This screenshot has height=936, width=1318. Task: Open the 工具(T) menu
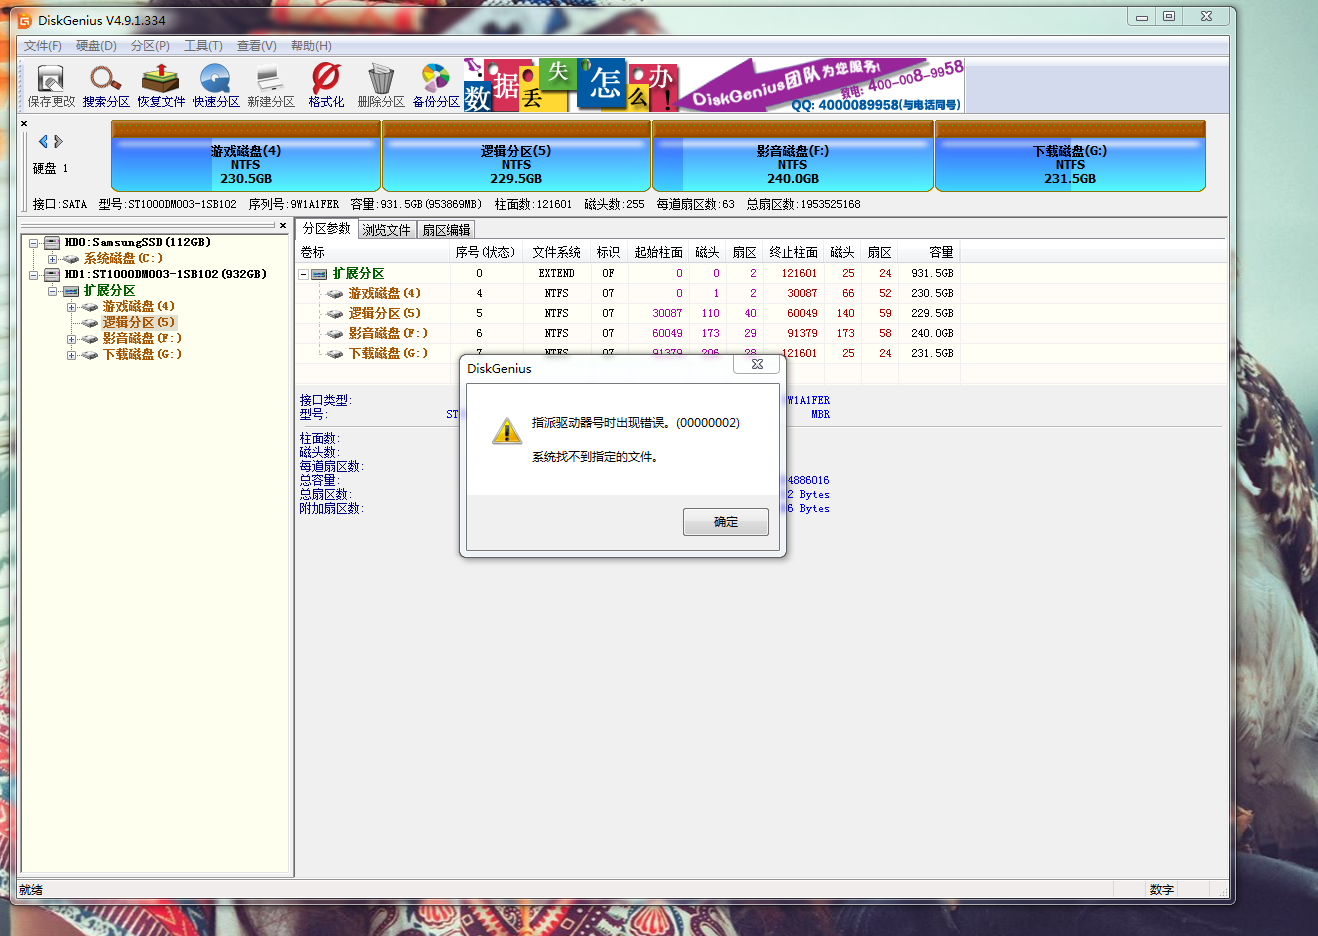click(x=203, y=46)
